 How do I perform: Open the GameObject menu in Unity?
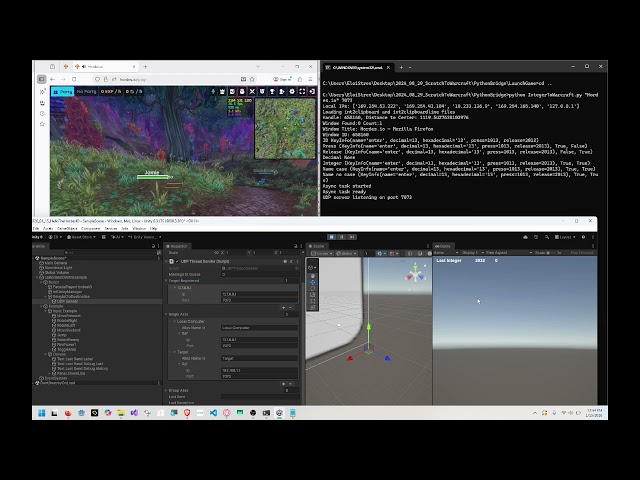67,229
